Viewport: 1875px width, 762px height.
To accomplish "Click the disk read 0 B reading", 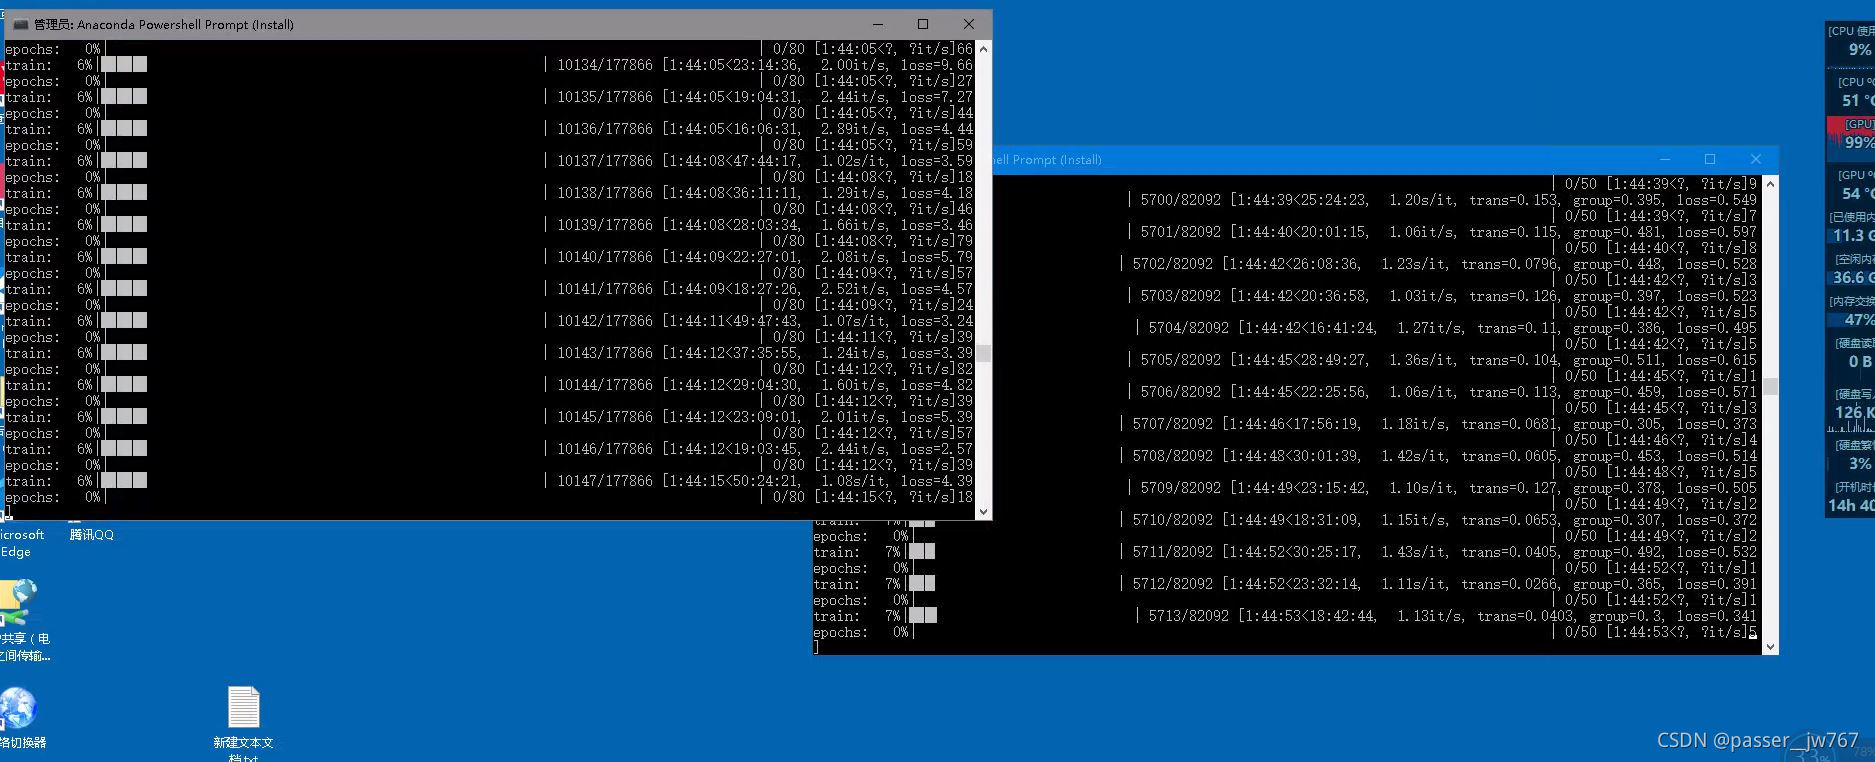I will pos(1860,361).
